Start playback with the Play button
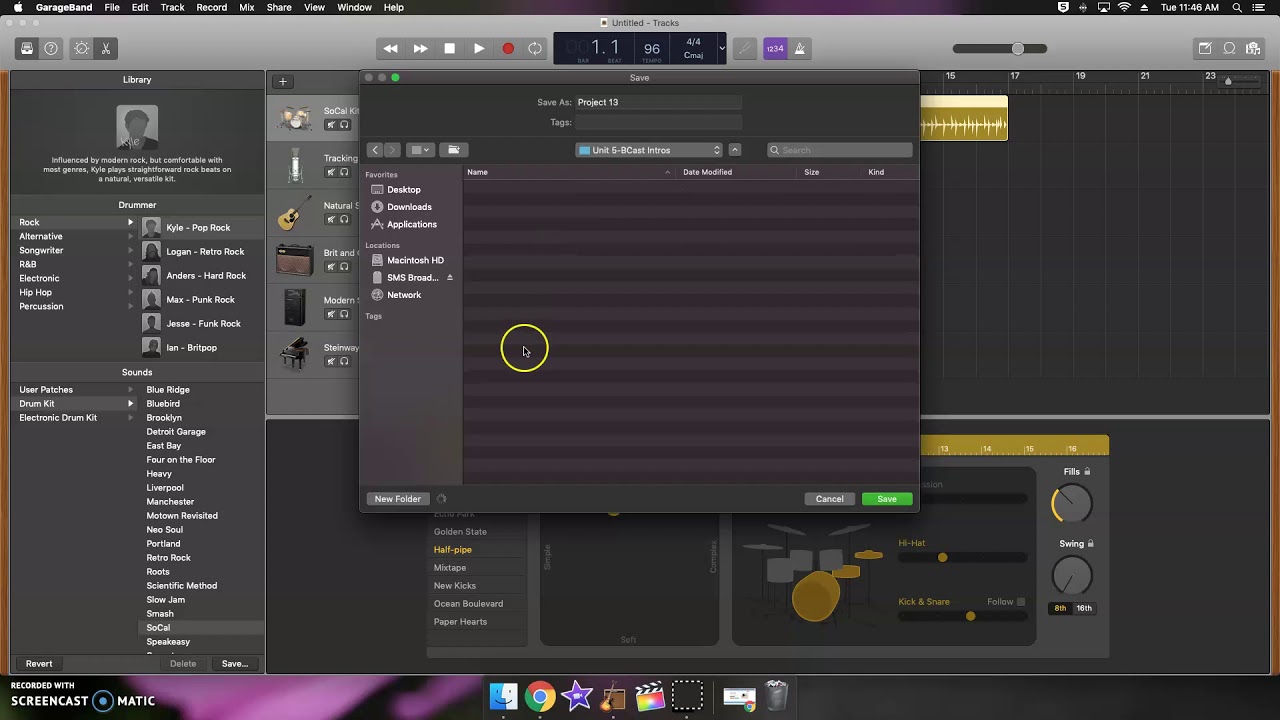This screenshot has height=720, width=1280. (x=479, y=48)
